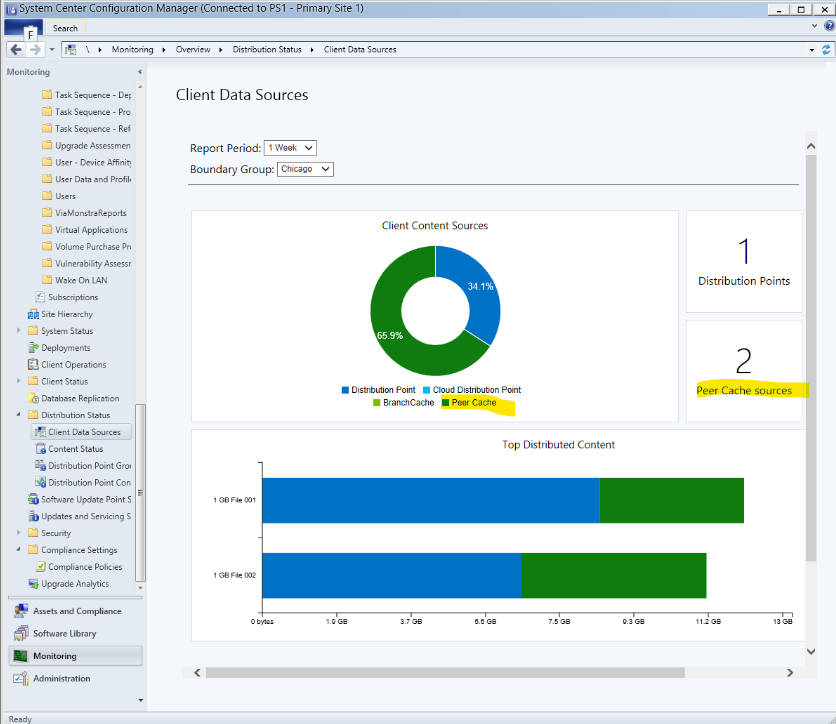Image resolution: width=836 pixels, height=724 pixels.
Task: Open the Wake On LAN folder icon
Action: (x=47, y=280)
